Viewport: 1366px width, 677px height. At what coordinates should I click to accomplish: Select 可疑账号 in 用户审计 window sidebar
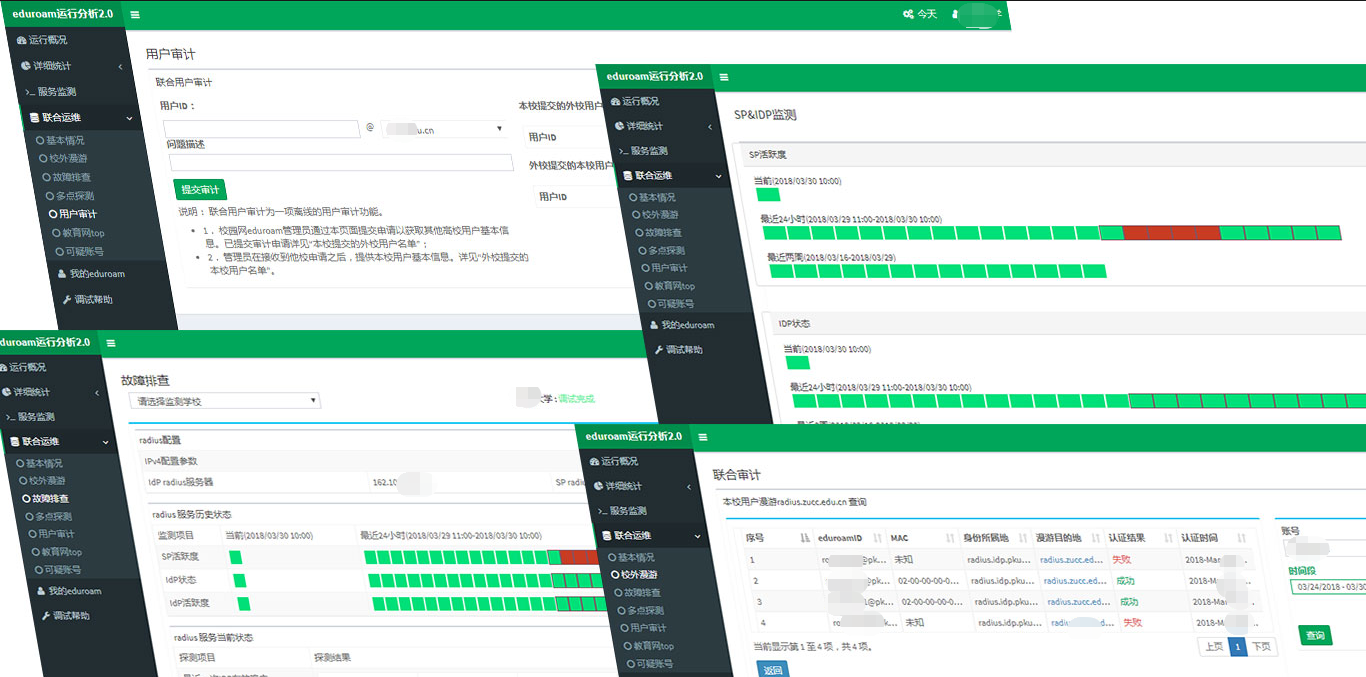pos(79,251)
